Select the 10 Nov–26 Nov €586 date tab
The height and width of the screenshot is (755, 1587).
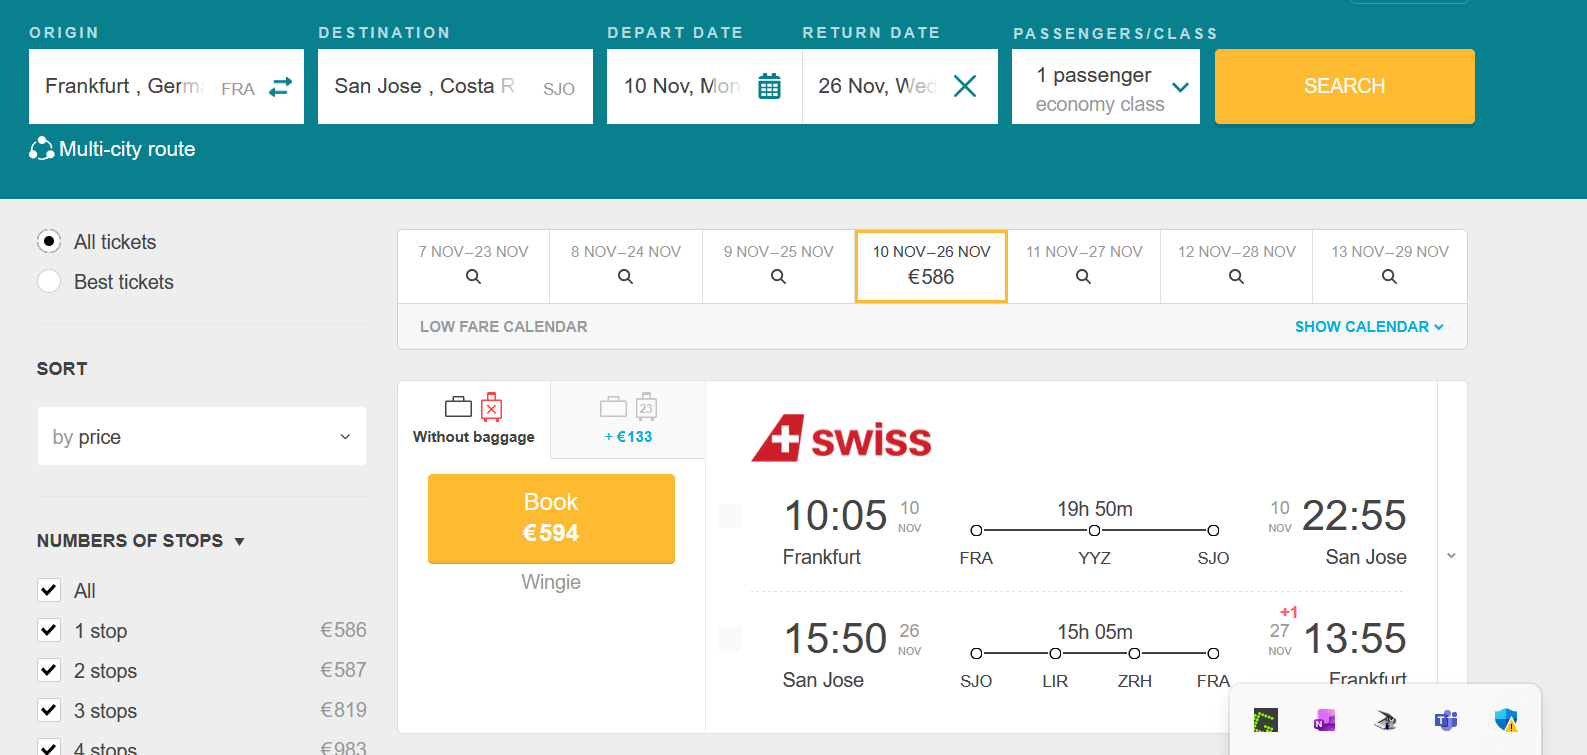931,266
